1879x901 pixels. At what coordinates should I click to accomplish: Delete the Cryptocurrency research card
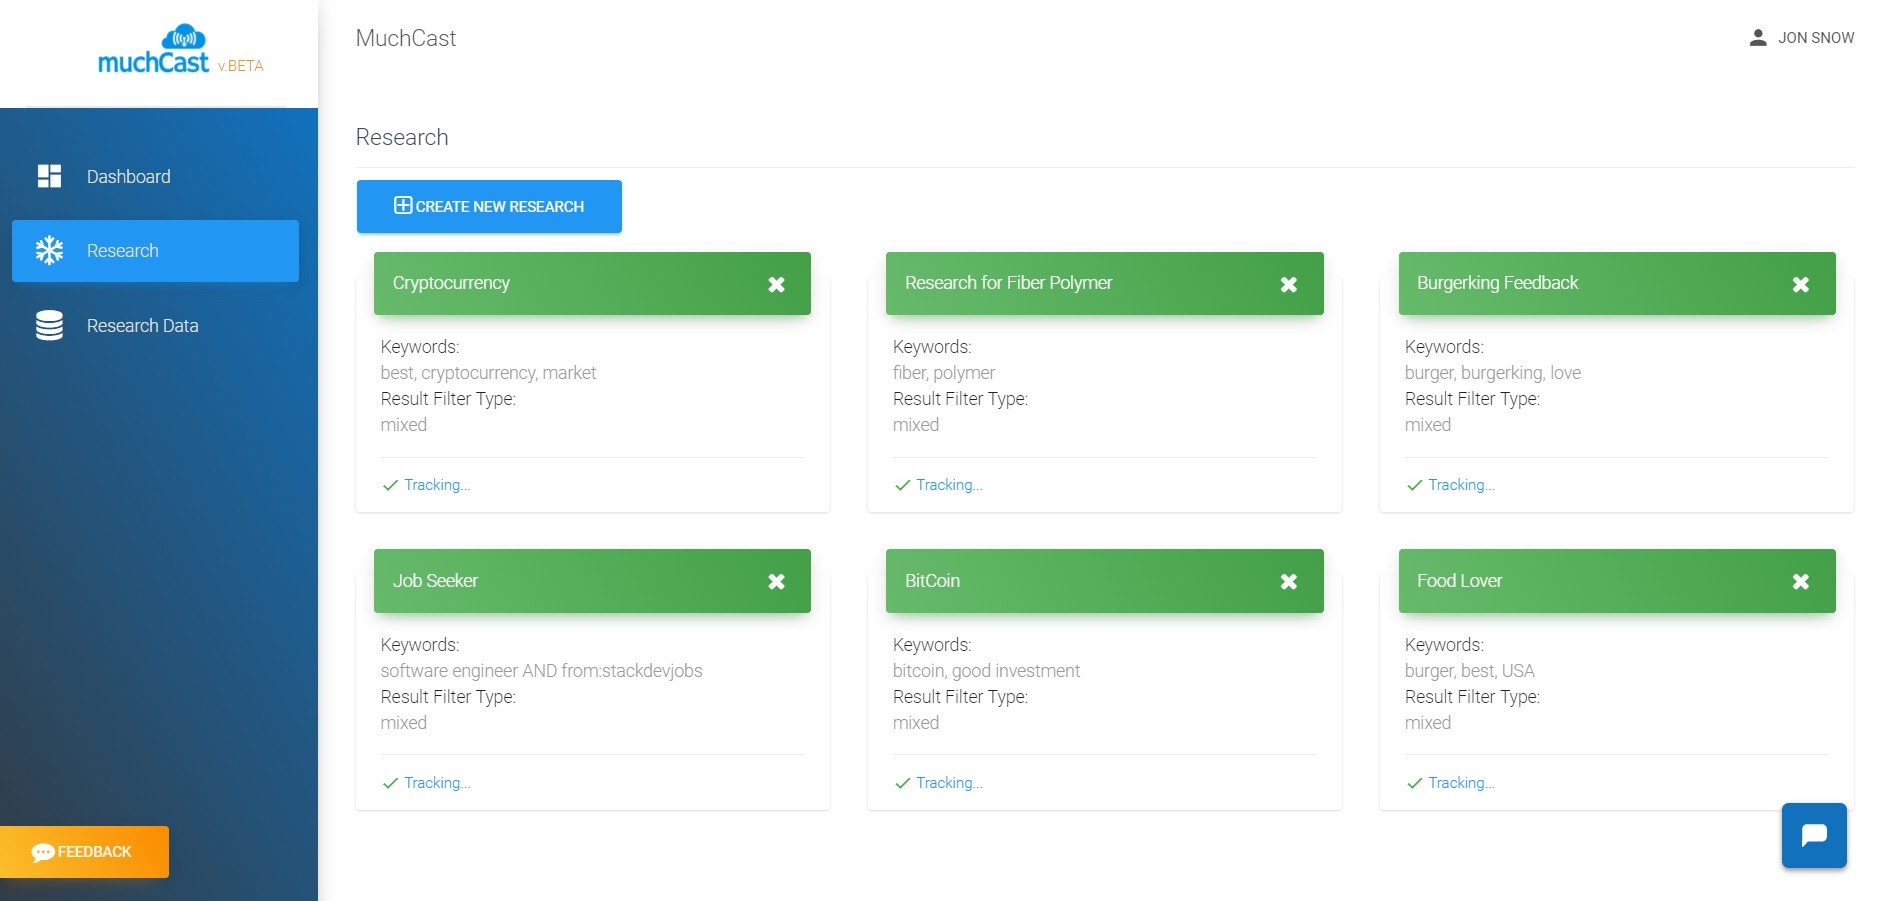coord(776,285)
